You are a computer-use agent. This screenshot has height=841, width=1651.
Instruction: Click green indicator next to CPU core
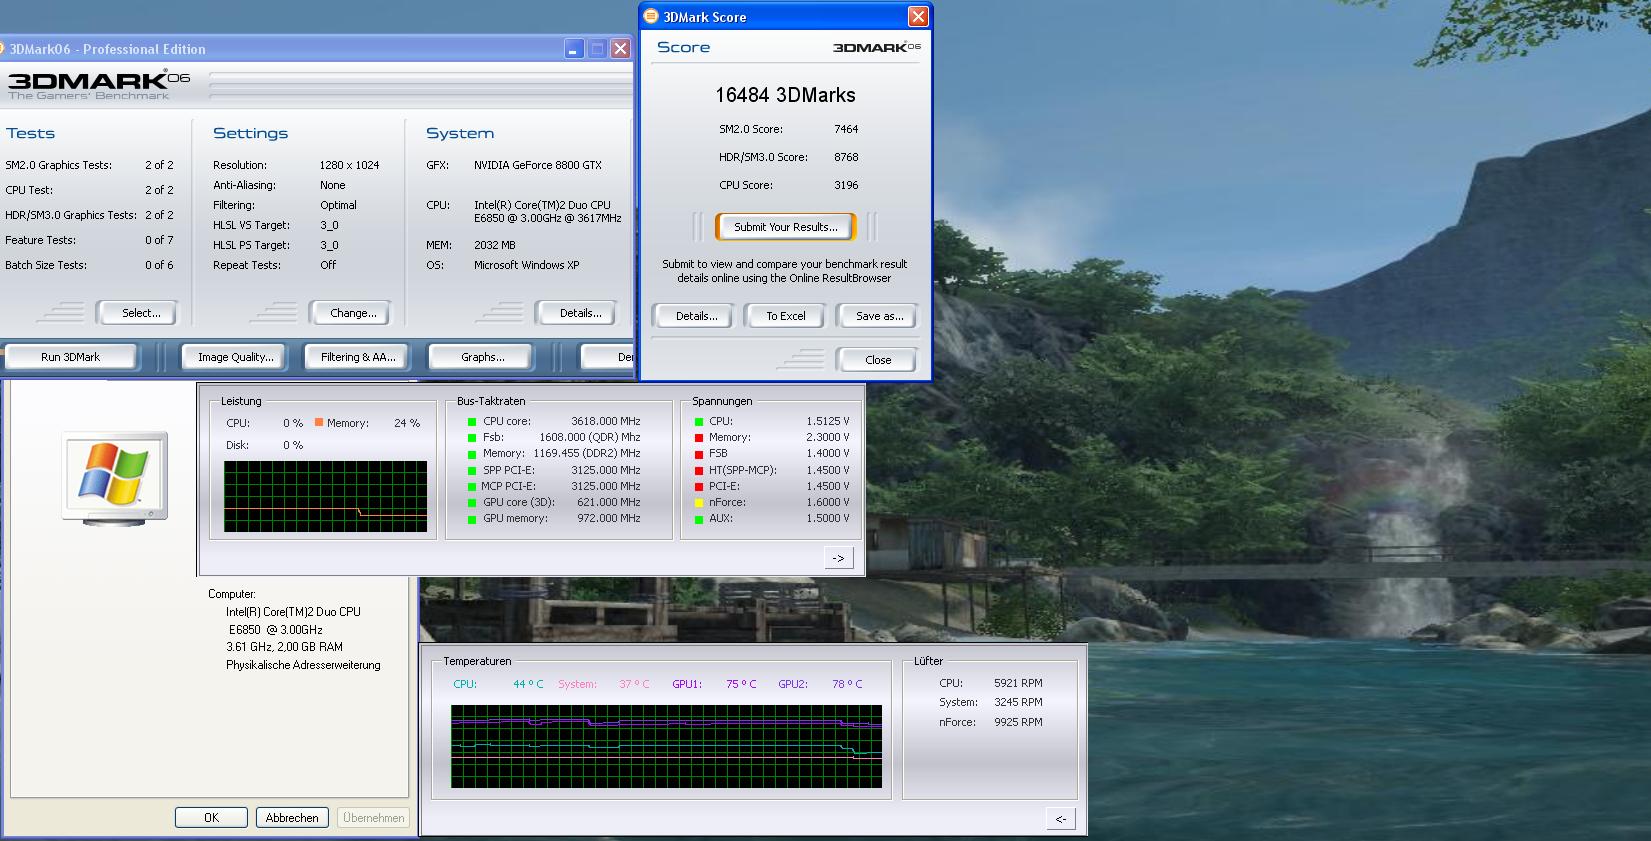472,422
